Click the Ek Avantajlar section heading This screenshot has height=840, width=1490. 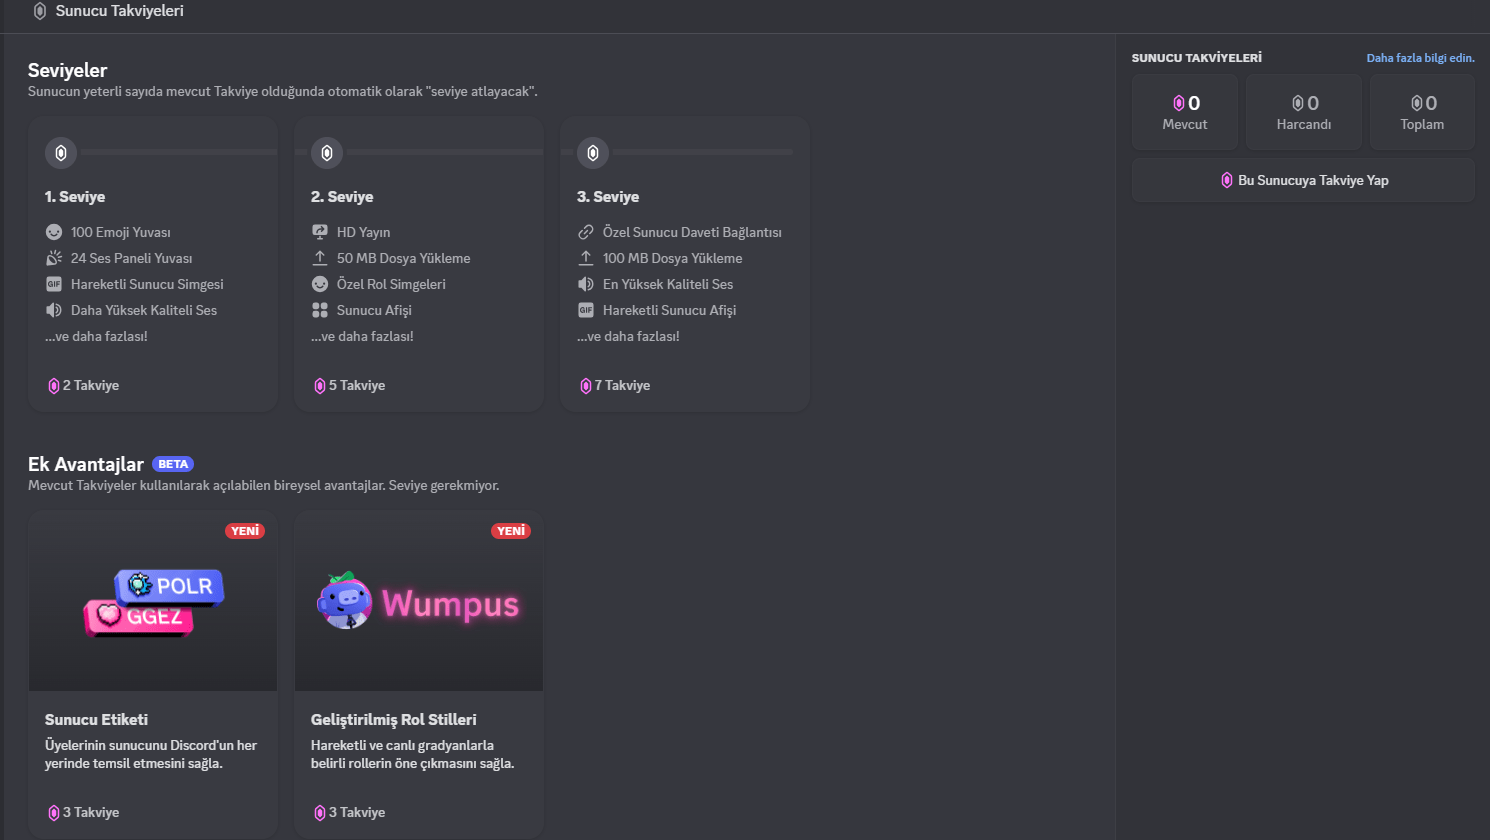[x=86, y=464]
